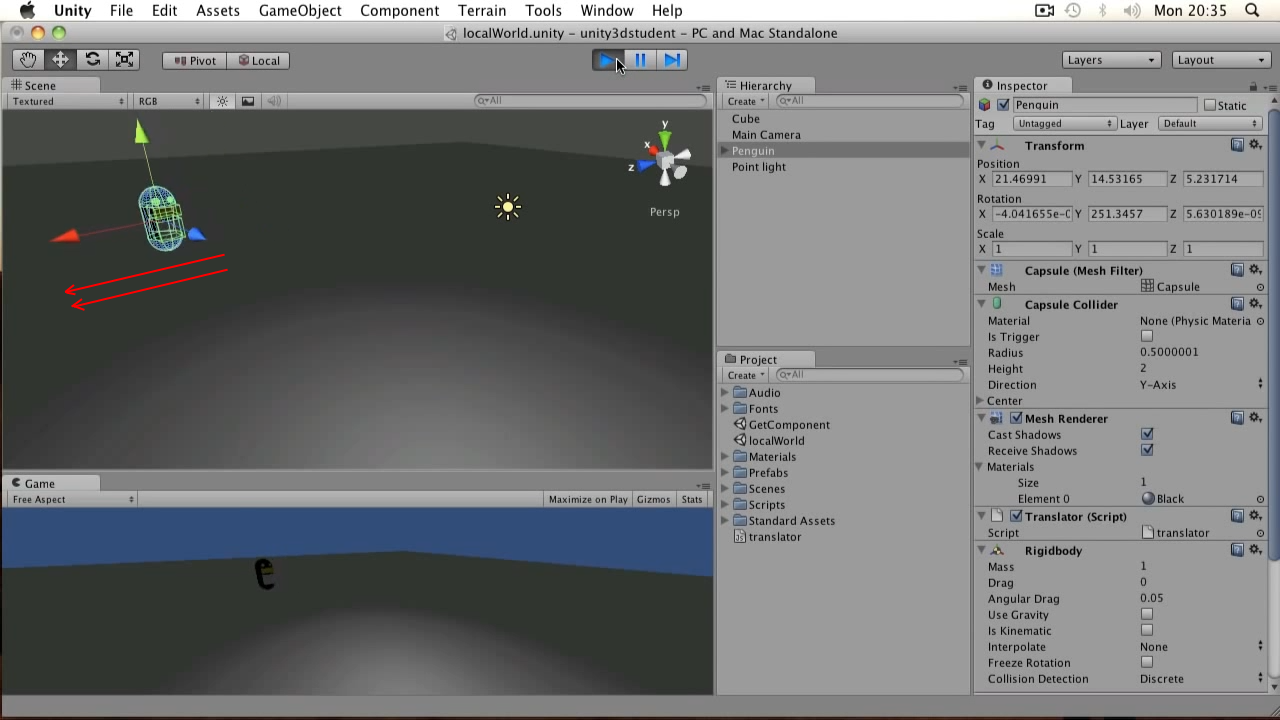Click the Local handle orientation button

tap(258, 60)
